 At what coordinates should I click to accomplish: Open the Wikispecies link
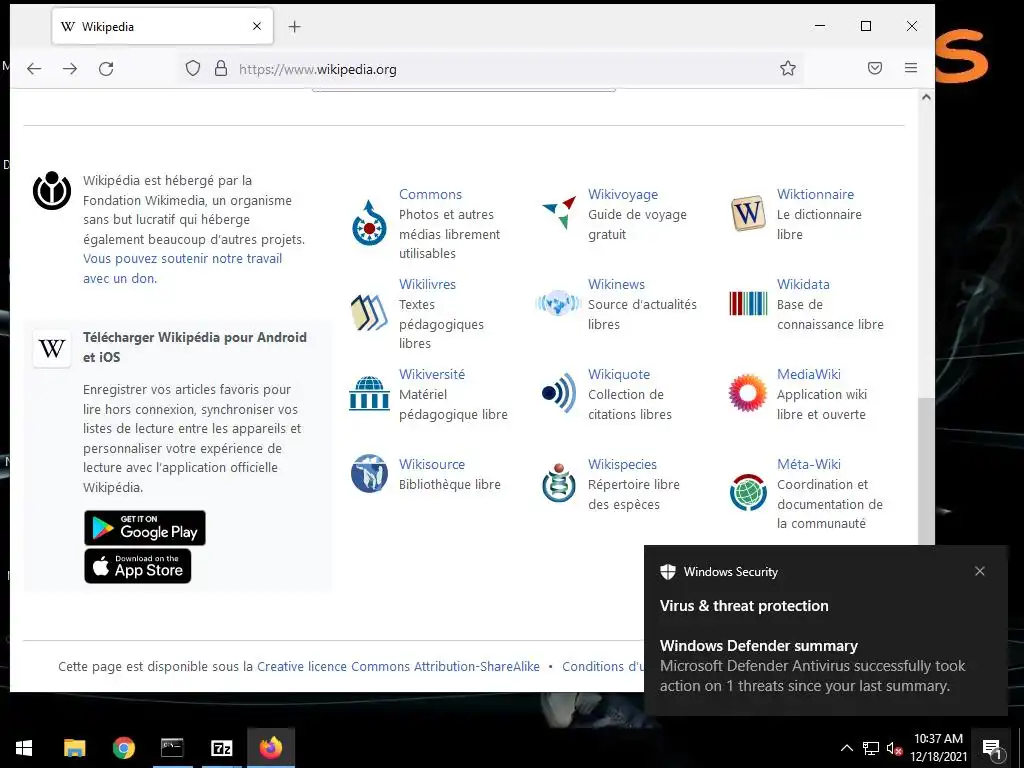pos(622,465)
